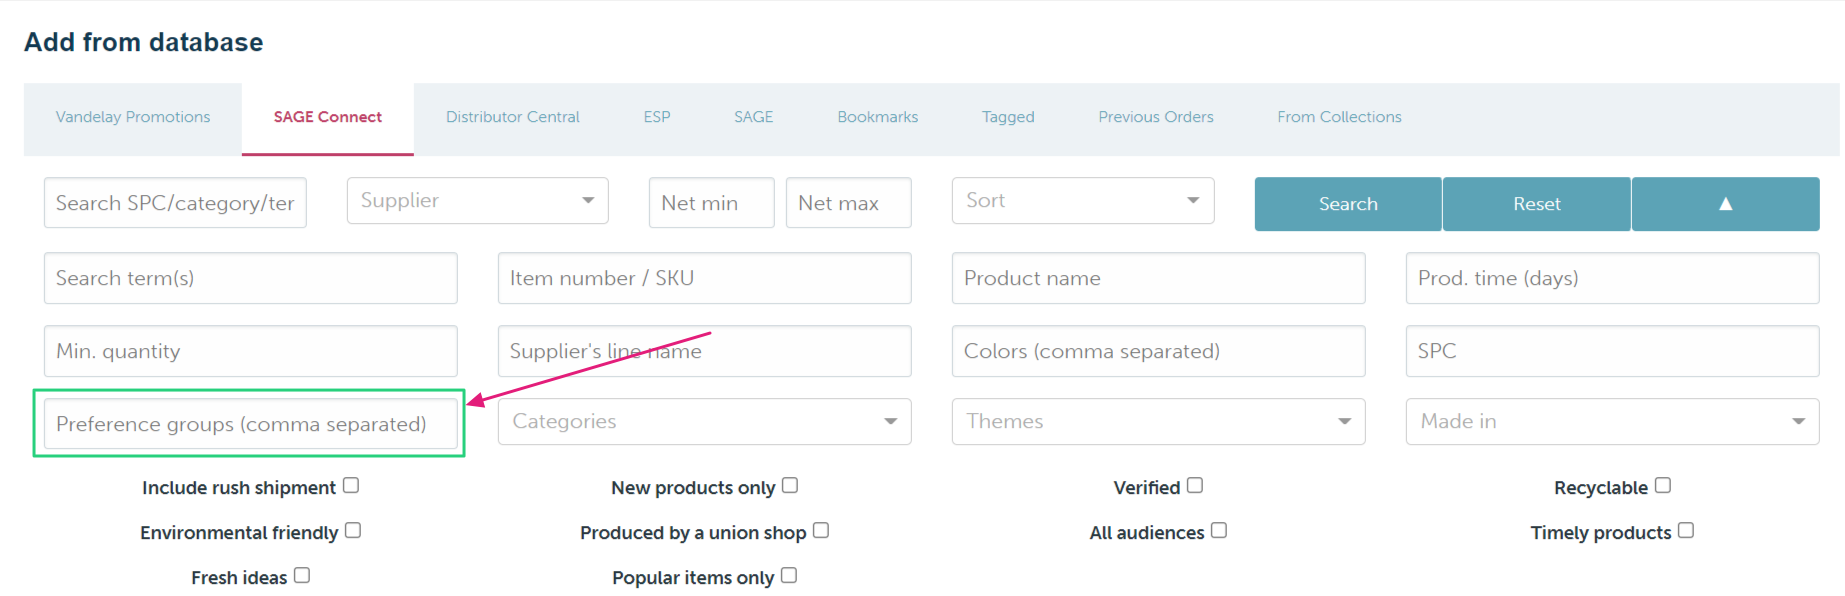The image size is (1845, 596).
Task: Open the Categories dropdown
Action: point(705,422)
